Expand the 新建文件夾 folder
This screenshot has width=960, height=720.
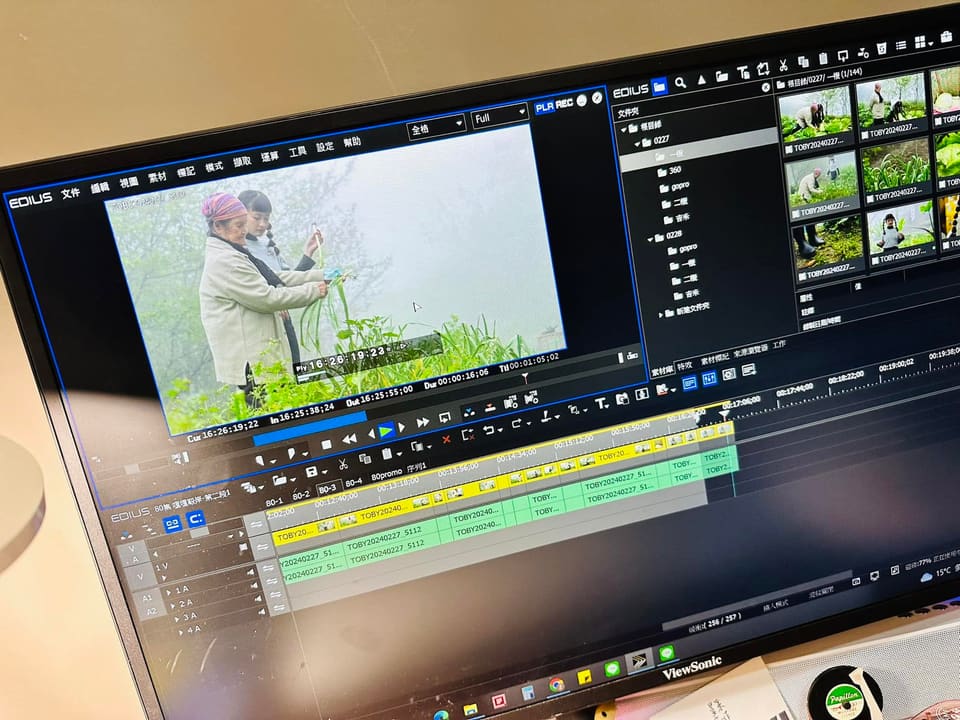point(661,315)
